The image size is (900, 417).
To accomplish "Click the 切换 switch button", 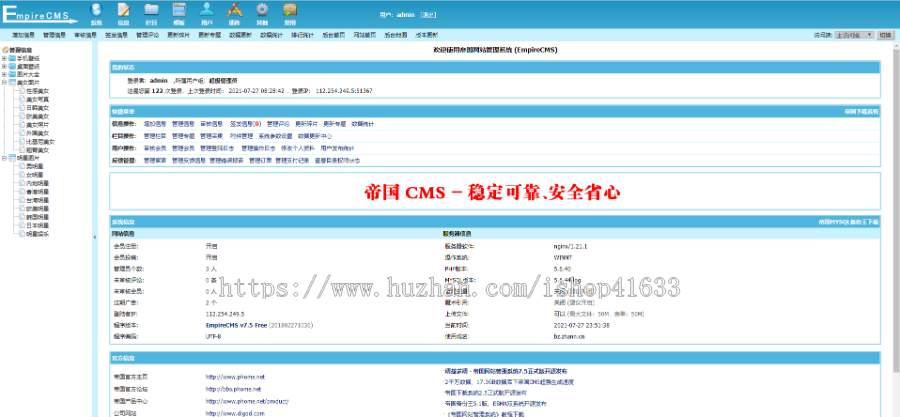I will tap(886, 35).
